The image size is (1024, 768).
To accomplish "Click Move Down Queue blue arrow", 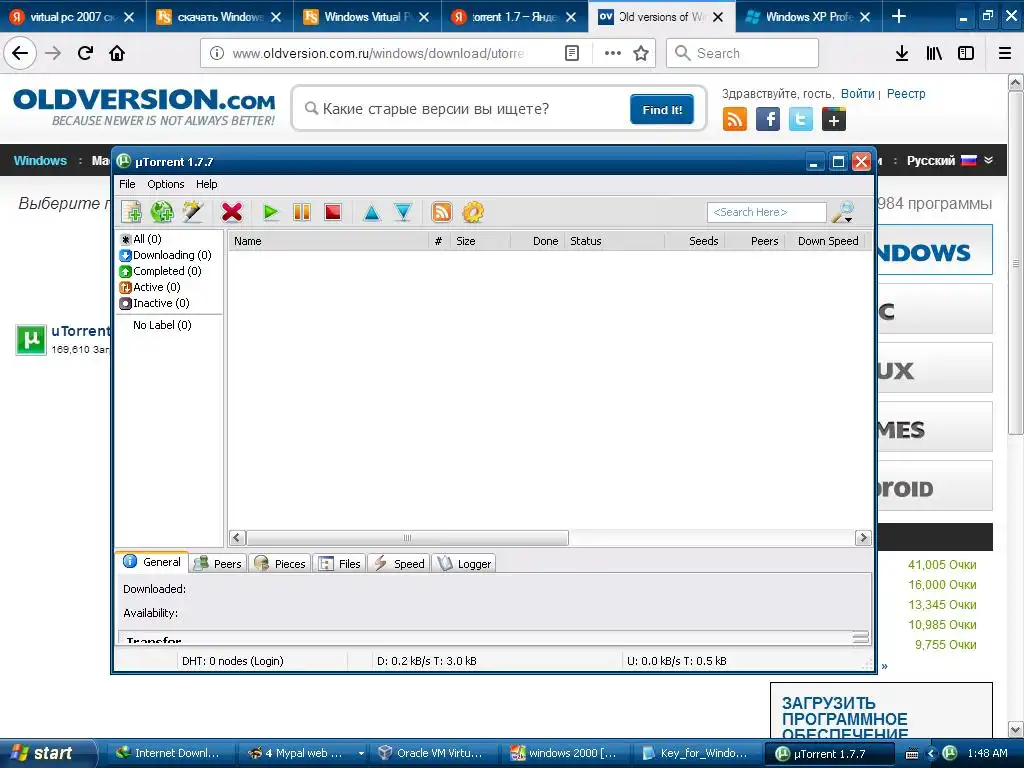I will click(403, 212).
